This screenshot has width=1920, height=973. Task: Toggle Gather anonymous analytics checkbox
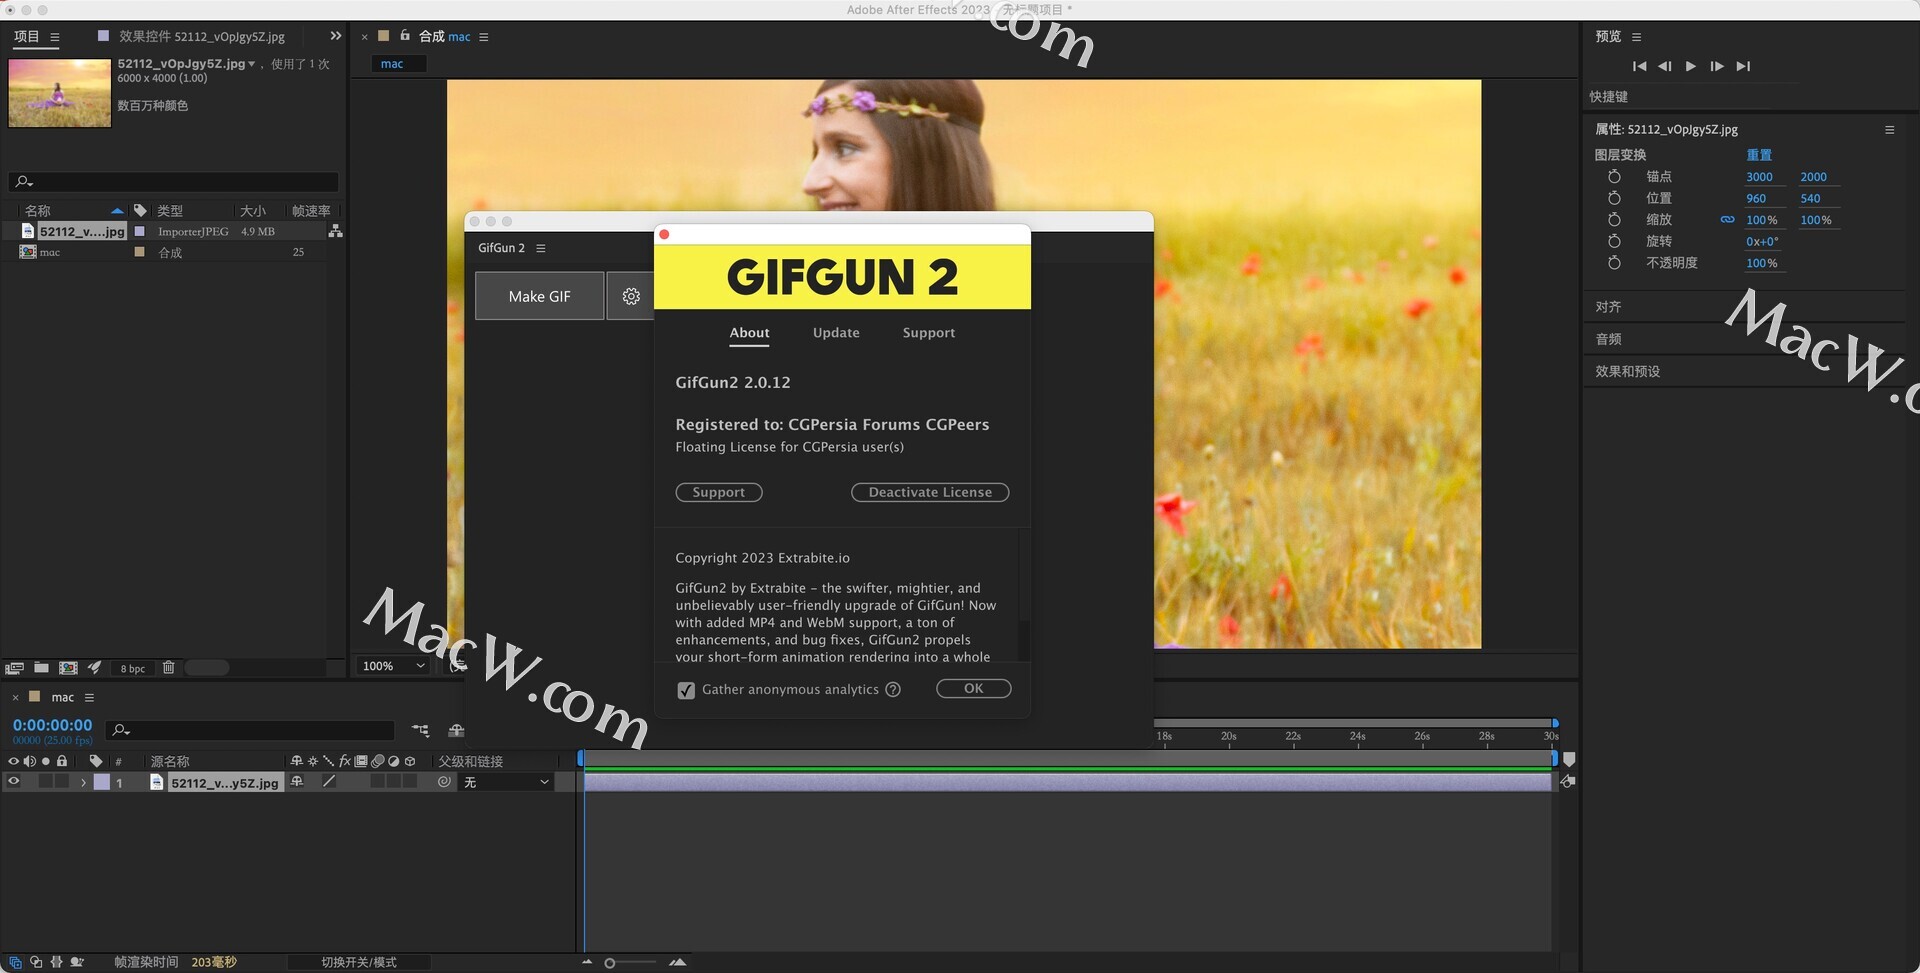686,690
